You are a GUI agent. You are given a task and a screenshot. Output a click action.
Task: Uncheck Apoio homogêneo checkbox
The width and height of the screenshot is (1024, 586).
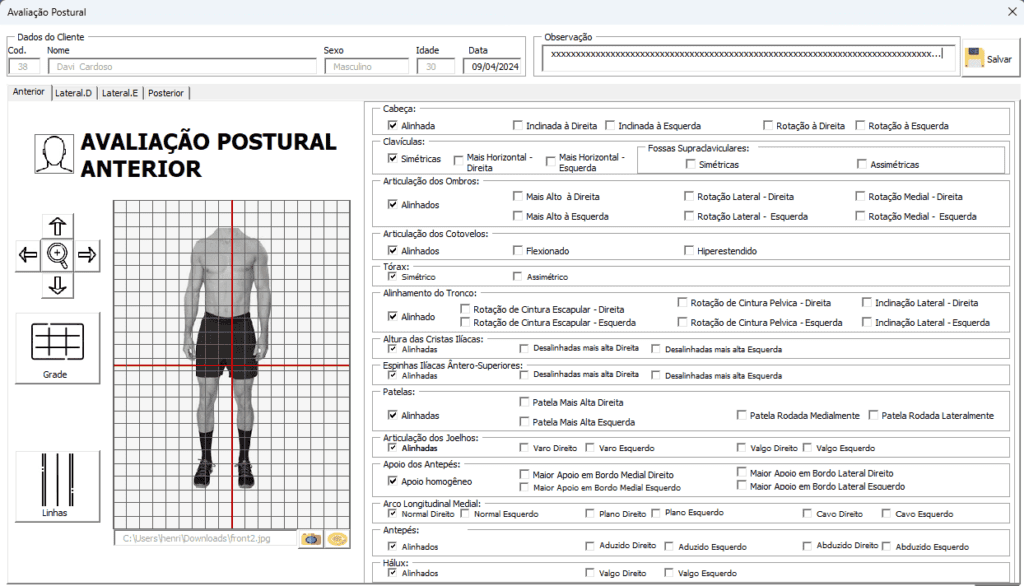(392, 481)
